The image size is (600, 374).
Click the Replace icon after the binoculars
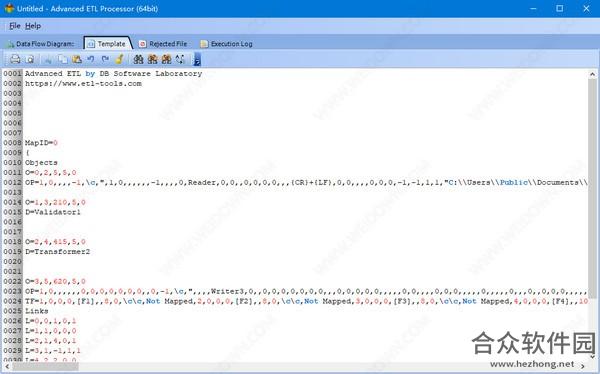[x=180, y=59]
